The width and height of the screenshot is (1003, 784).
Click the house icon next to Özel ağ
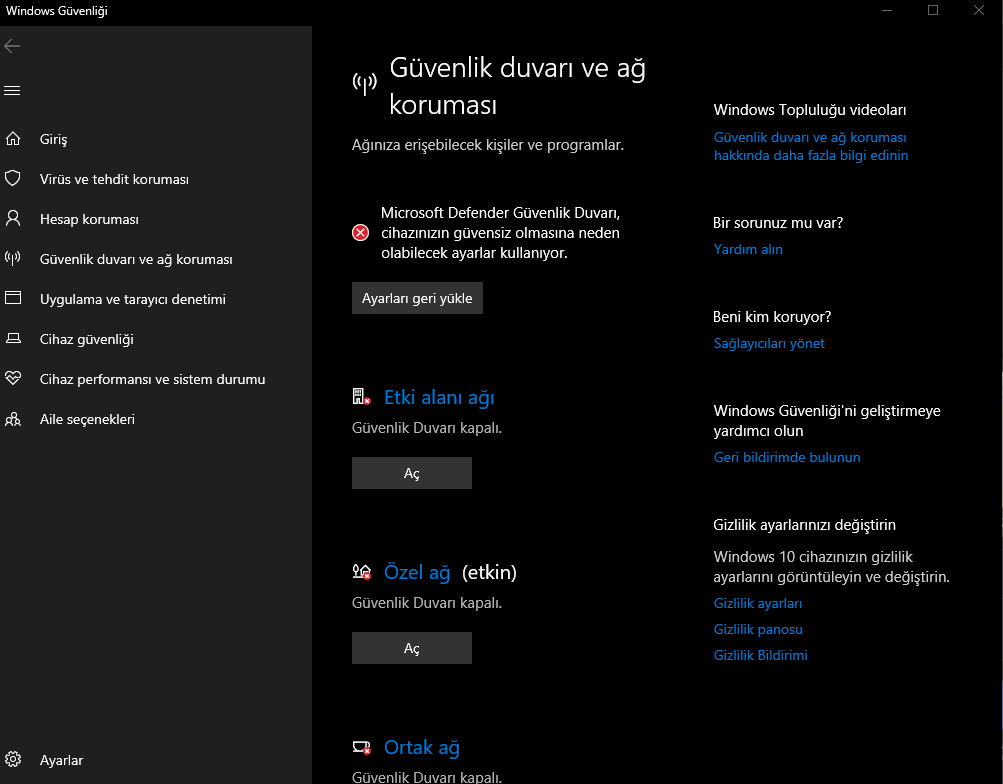(361, 571)
